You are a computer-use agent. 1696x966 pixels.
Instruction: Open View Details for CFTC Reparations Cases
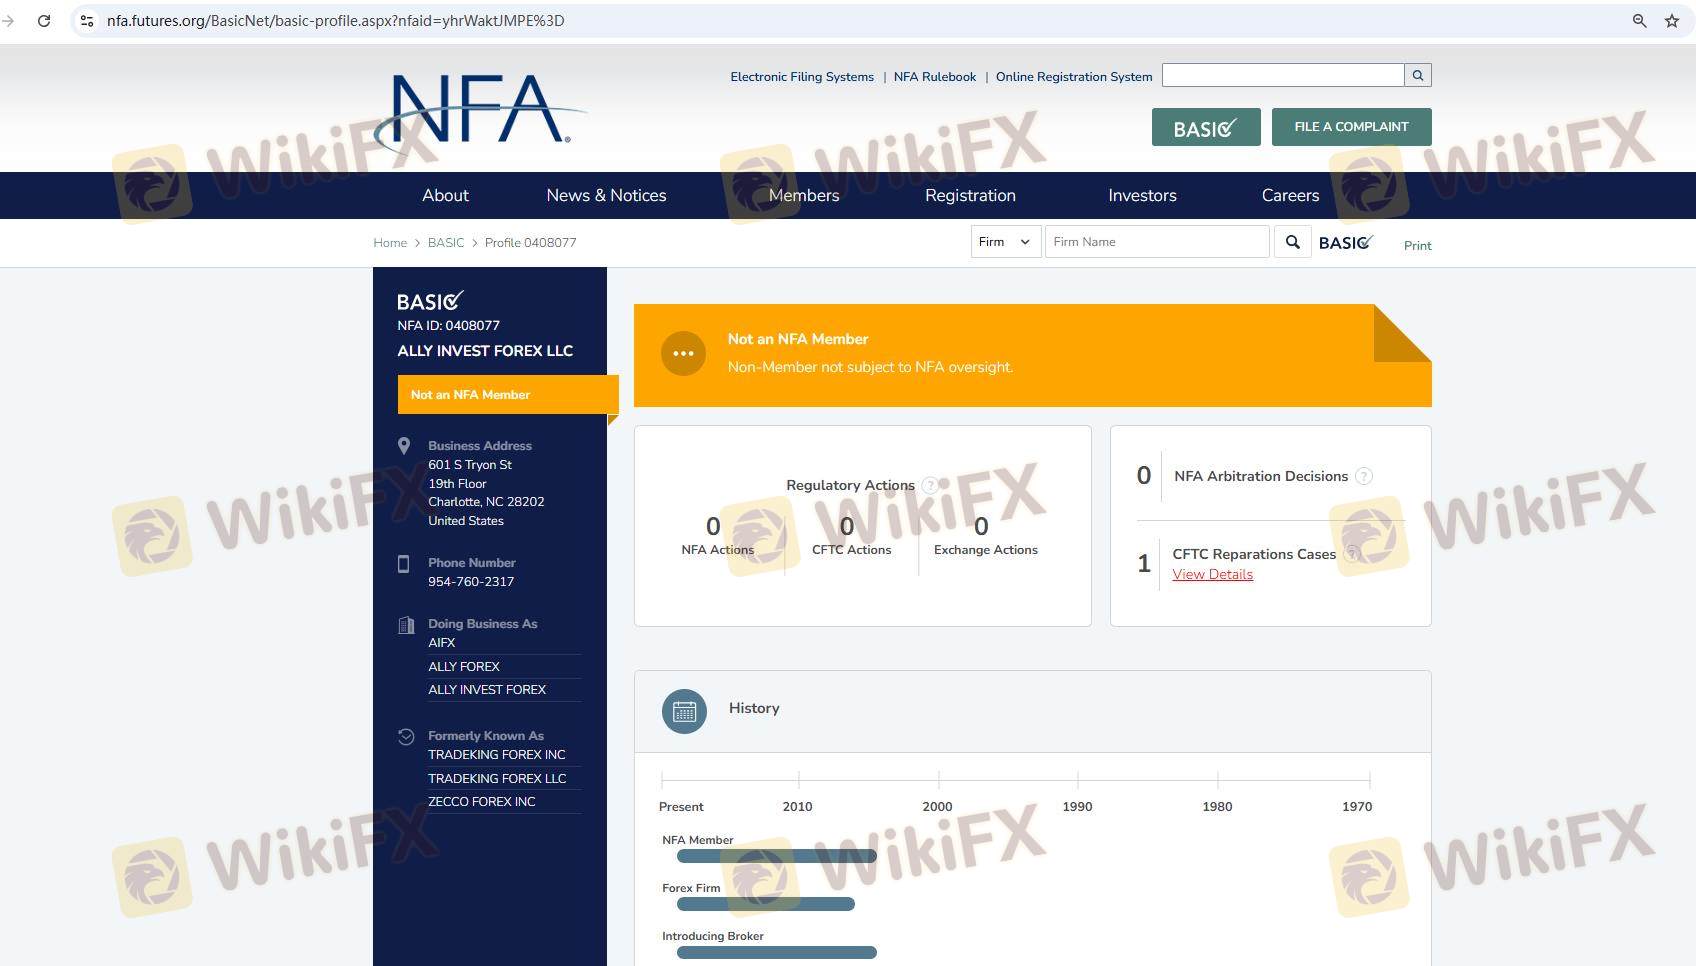point(1212,574)
